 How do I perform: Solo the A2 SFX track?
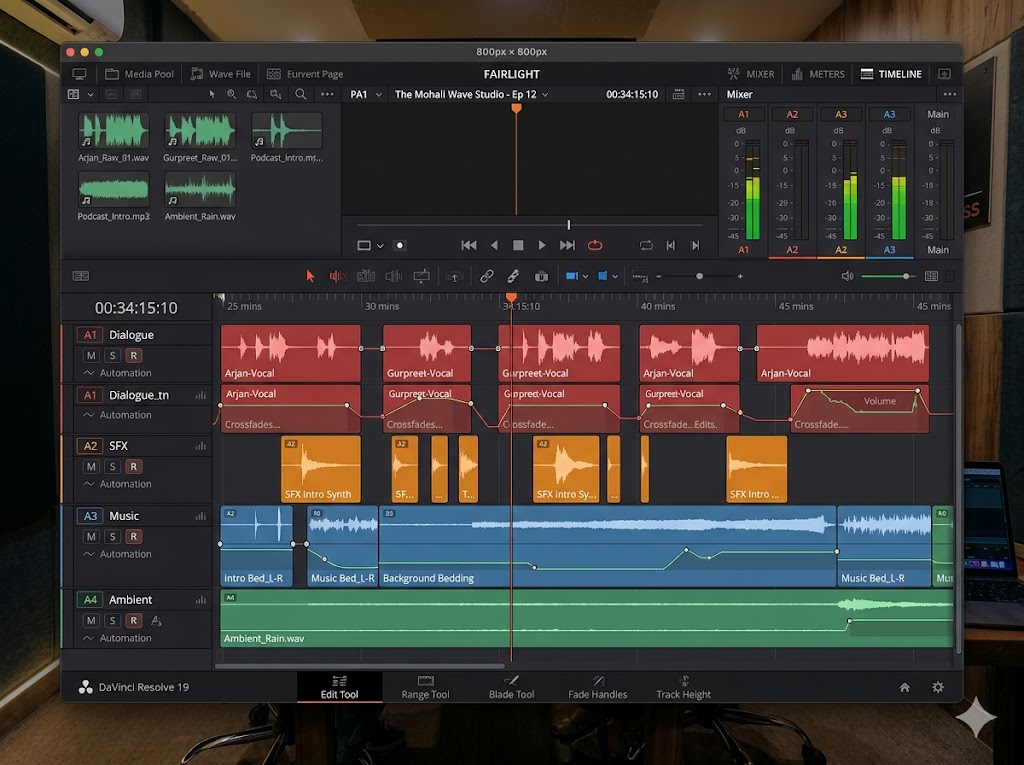tap(112, 466)
